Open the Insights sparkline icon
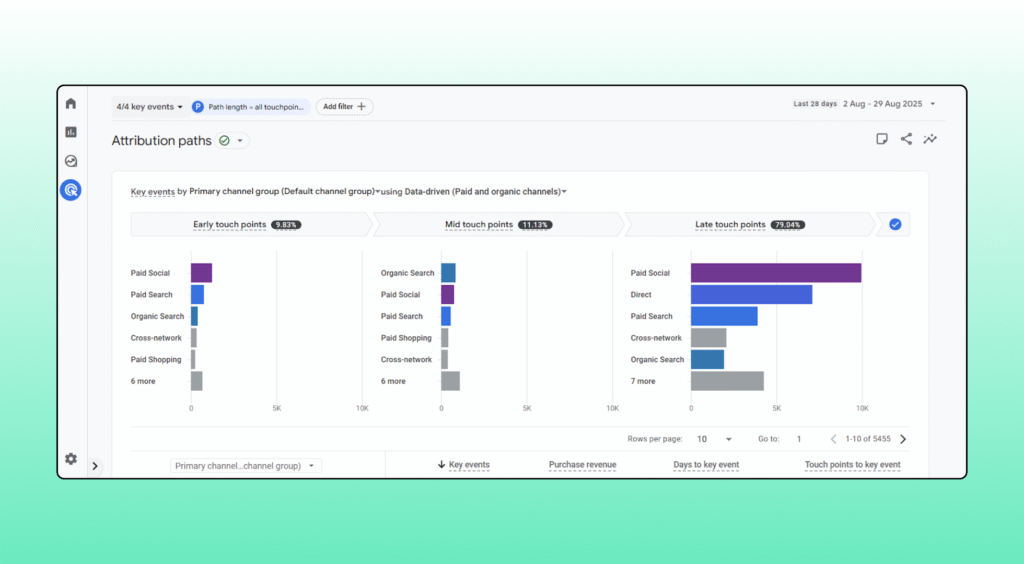Screen dimensions: 1024x564 pyautogui.click(x=930, y=139)
